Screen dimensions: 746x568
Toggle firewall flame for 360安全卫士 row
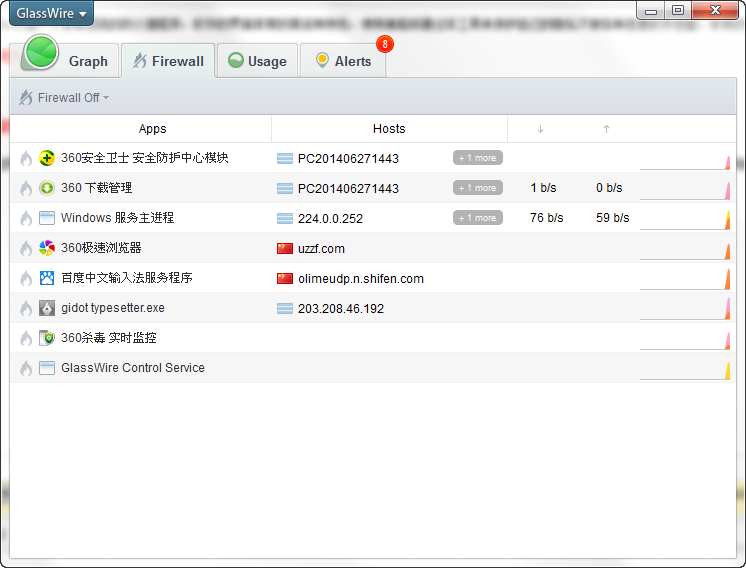coord(26,158)
